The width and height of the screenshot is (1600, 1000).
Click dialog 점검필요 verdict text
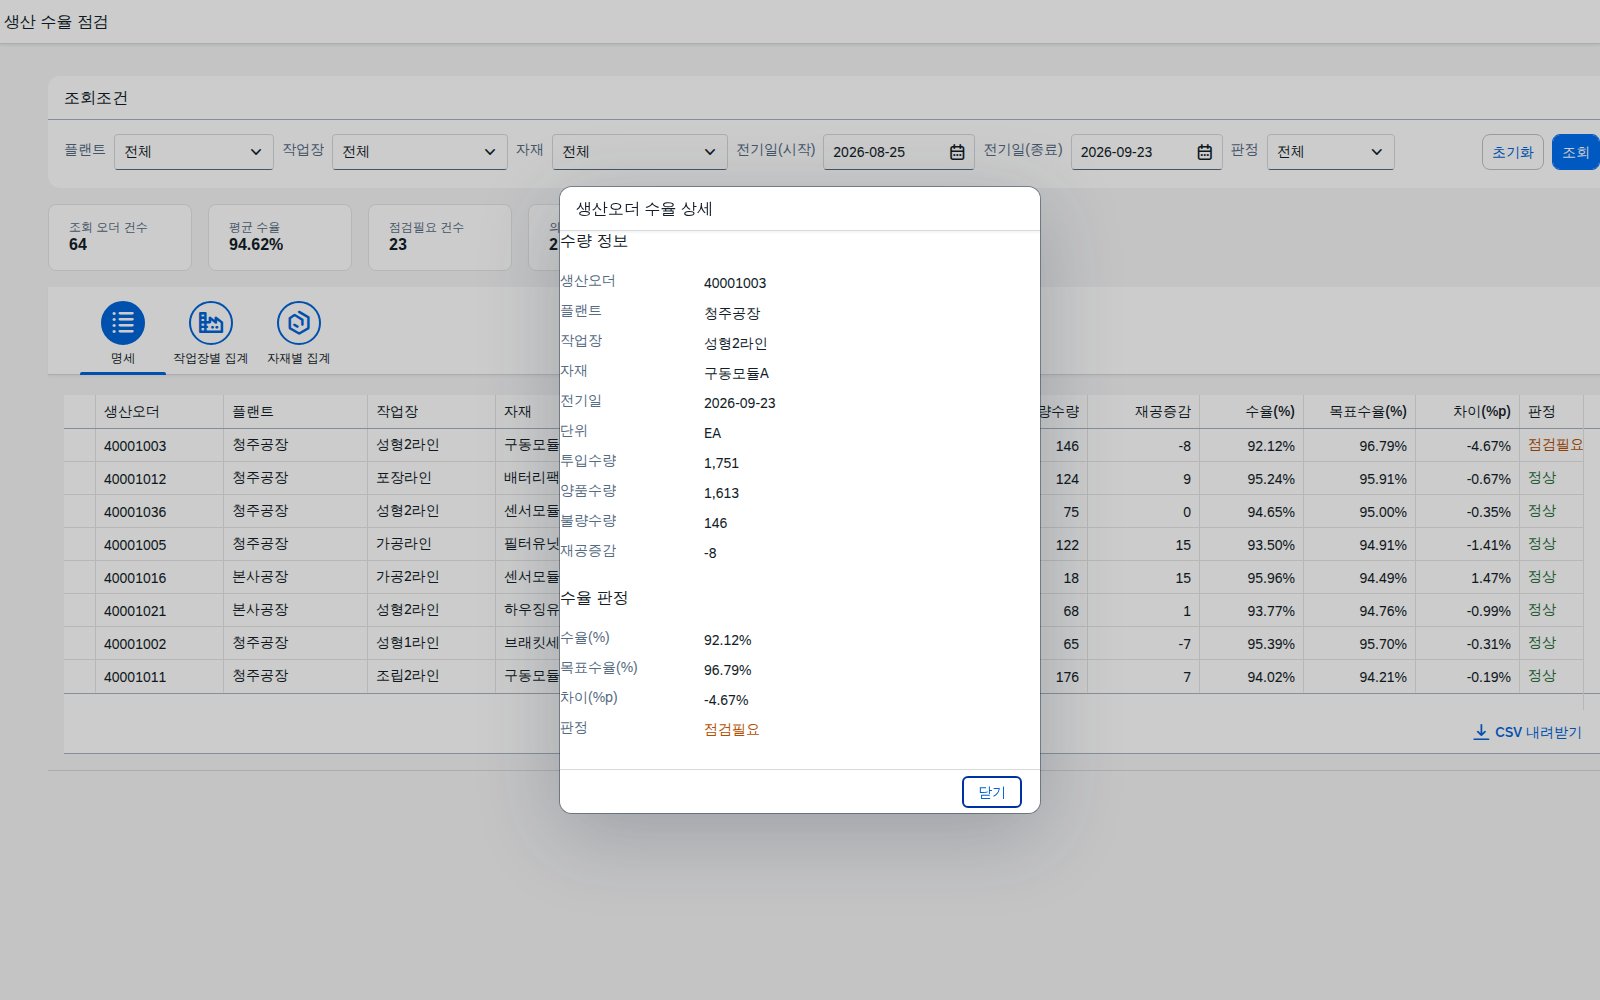(x=732, y=730)
